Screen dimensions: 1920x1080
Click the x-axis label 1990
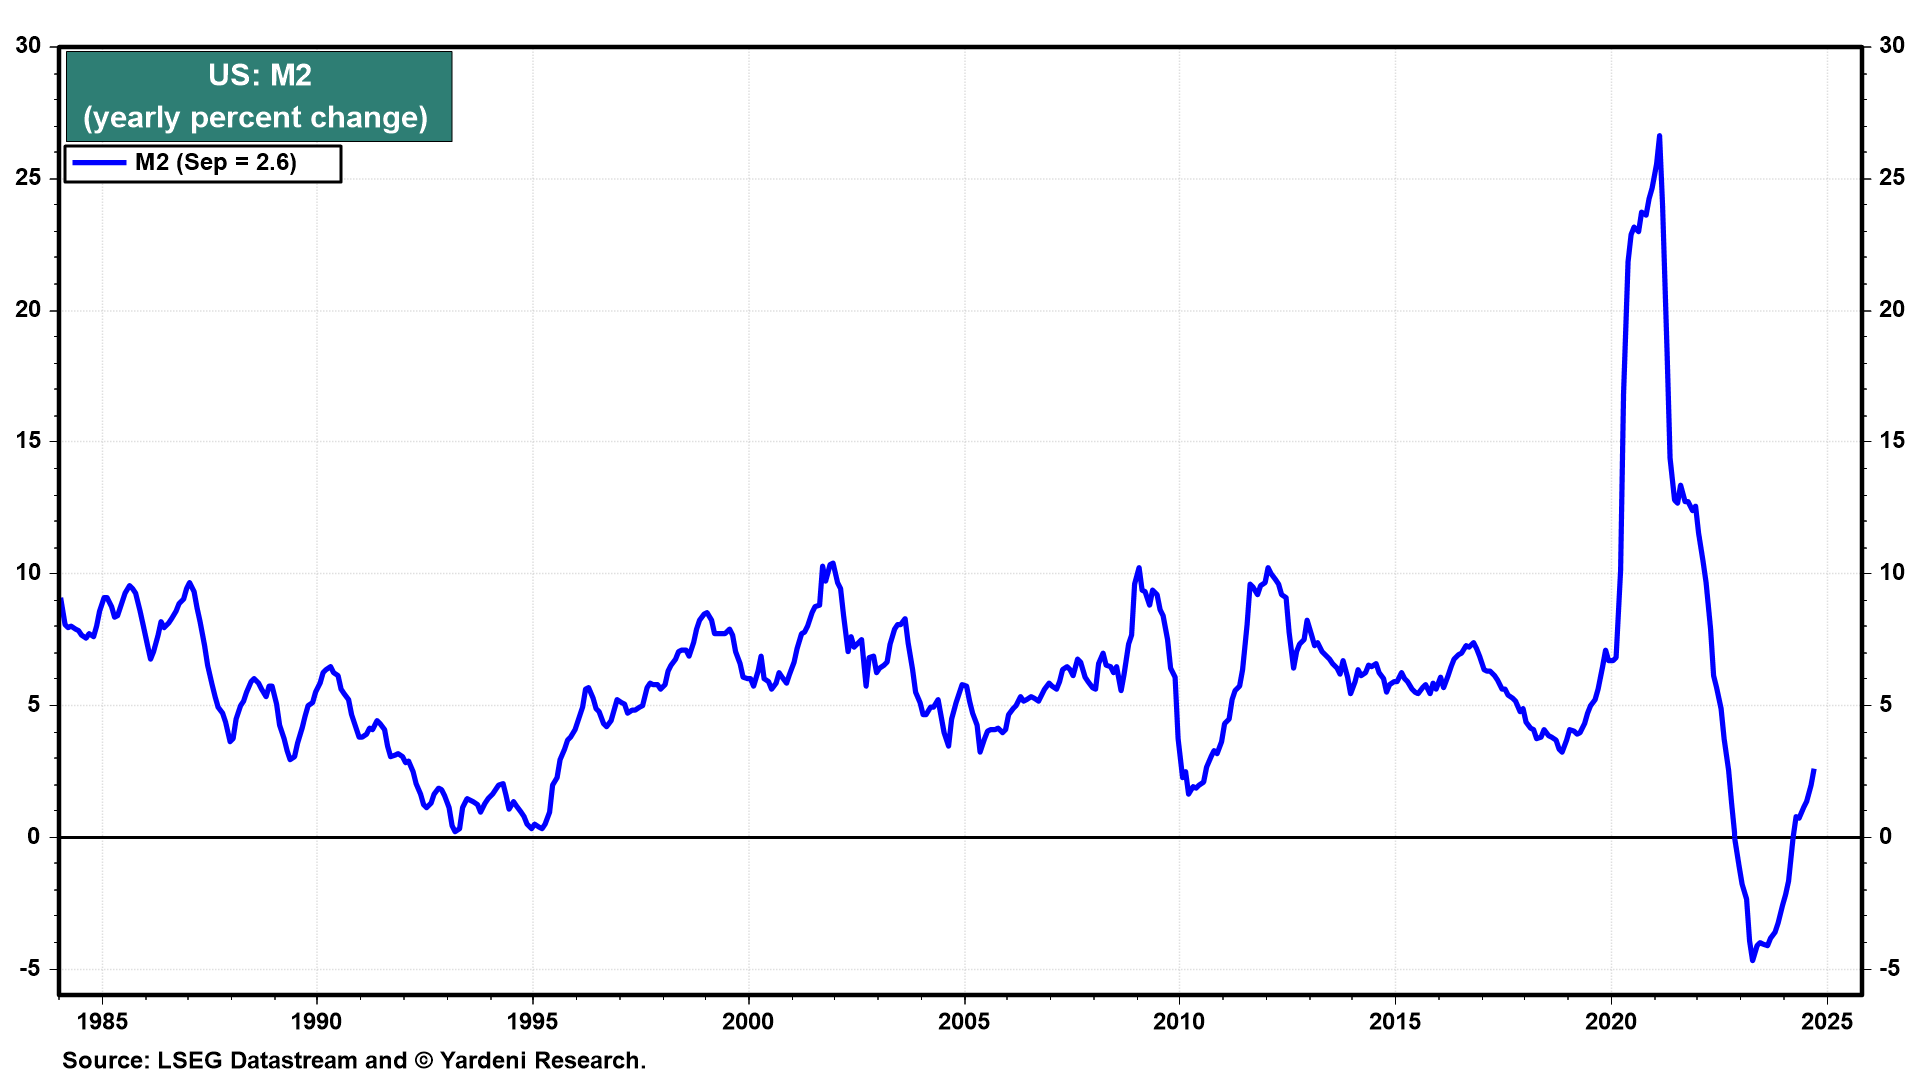point(316,1021)
